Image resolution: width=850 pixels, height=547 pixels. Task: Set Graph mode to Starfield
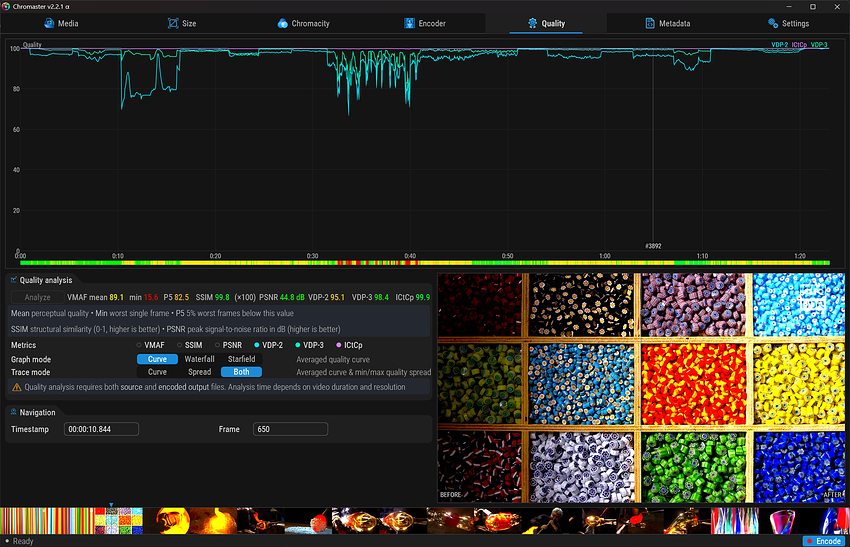coord(241,359)
